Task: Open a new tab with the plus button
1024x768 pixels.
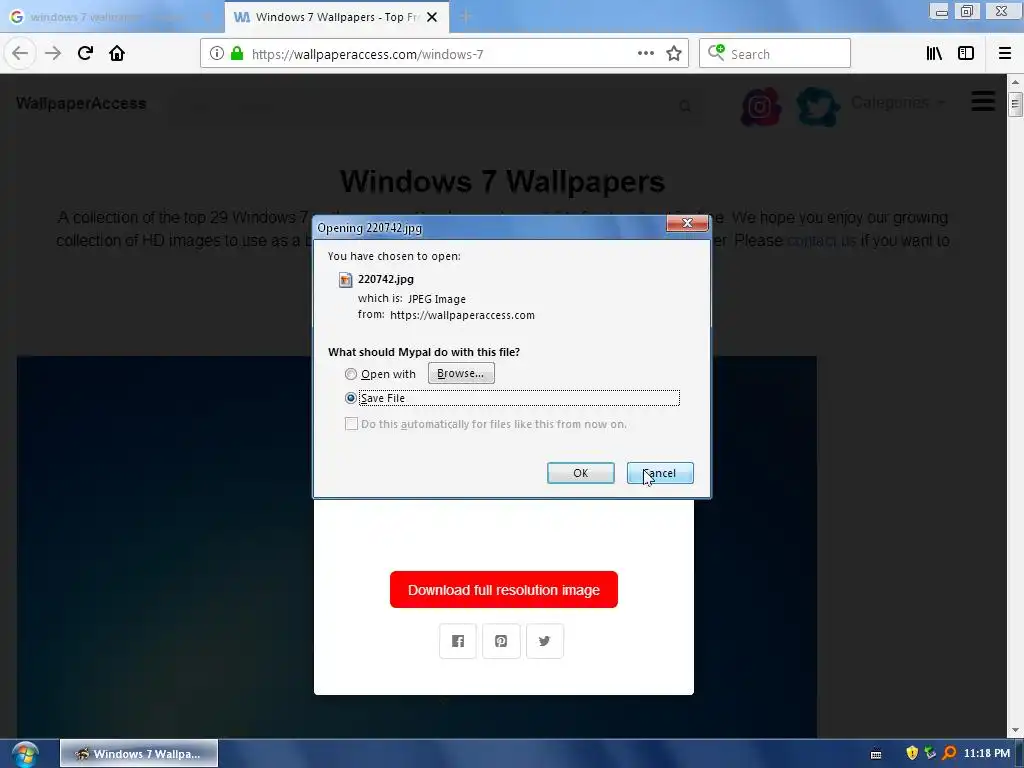Action: pos(466,17)
